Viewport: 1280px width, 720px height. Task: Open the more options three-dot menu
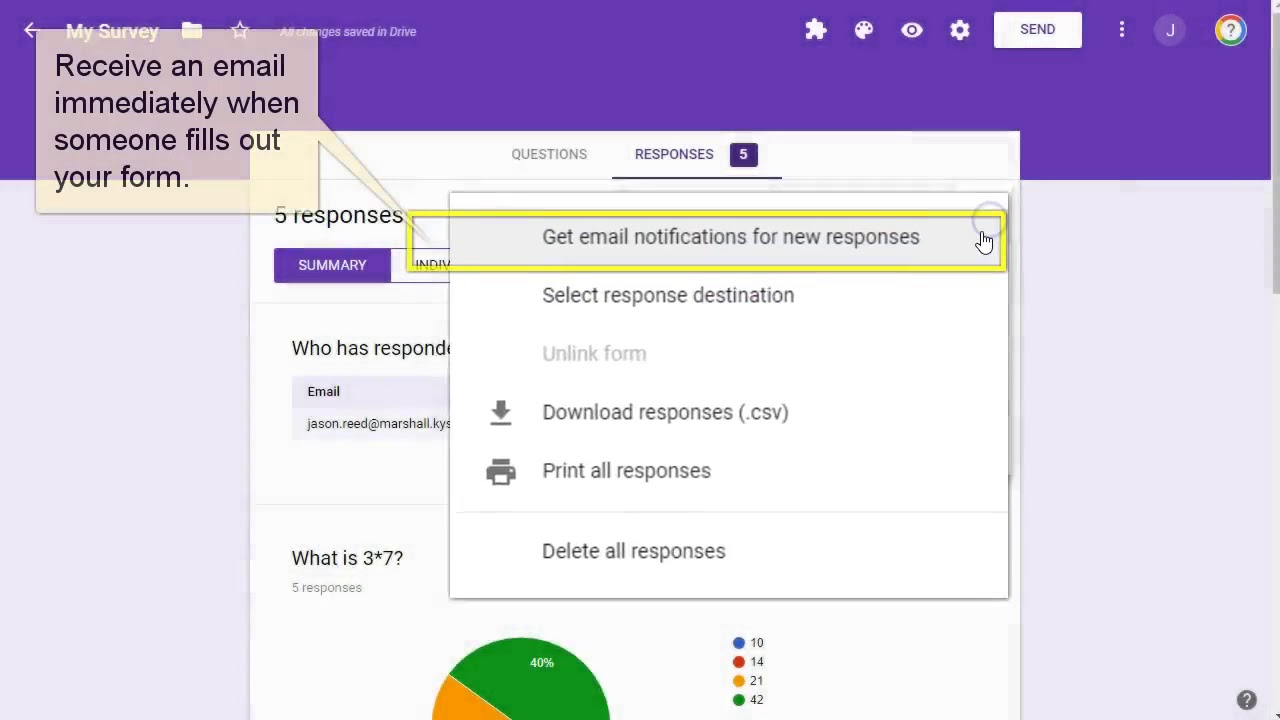coord(1122,30)
